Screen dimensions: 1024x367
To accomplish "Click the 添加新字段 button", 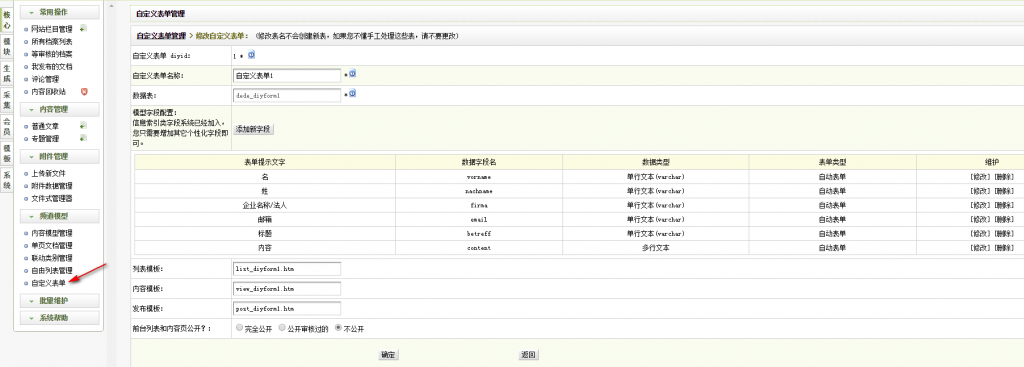I will pyautogui.click(x=253, y=129).
